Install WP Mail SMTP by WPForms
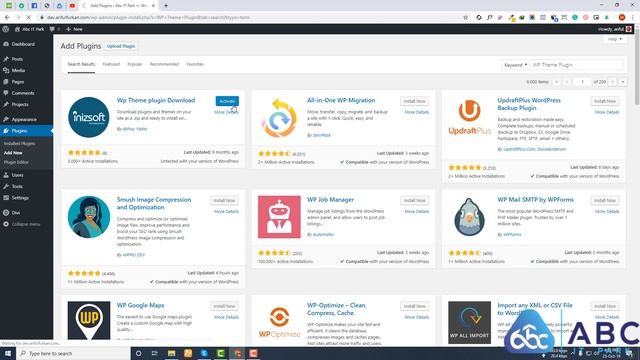Screen dimensions: 640x360 pyautogui.click(x=604, y=201)
